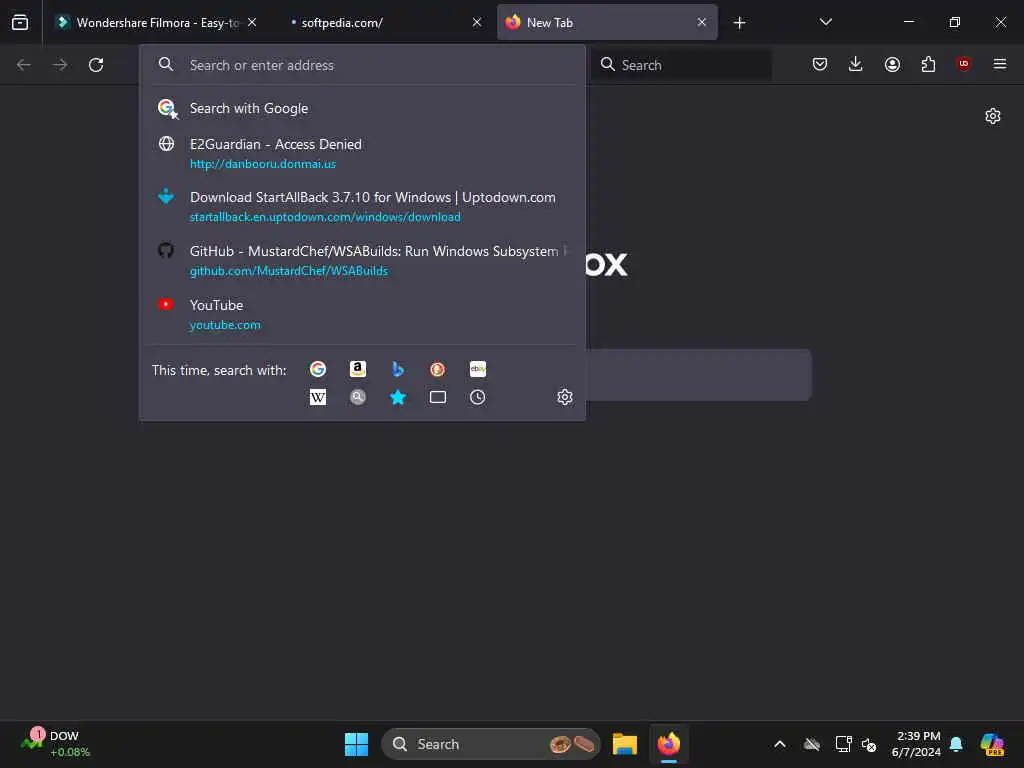Open File Explorer from taskbar

pos(625,744)
